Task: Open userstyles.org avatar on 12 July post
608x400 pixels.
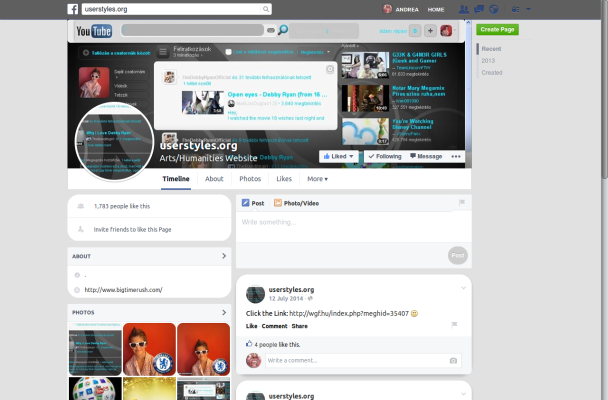Action: pyautogui.click(x=255, y=294)
